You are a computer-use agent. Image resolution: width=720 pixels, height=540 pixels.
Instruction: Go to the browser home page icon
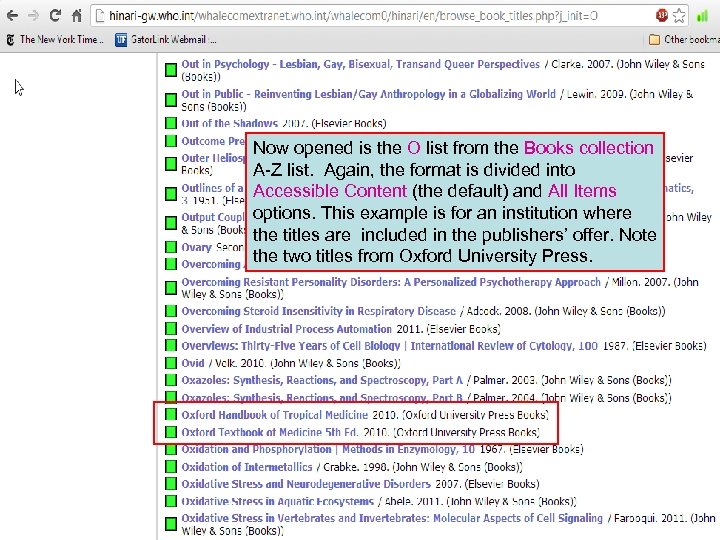point(77,16)
